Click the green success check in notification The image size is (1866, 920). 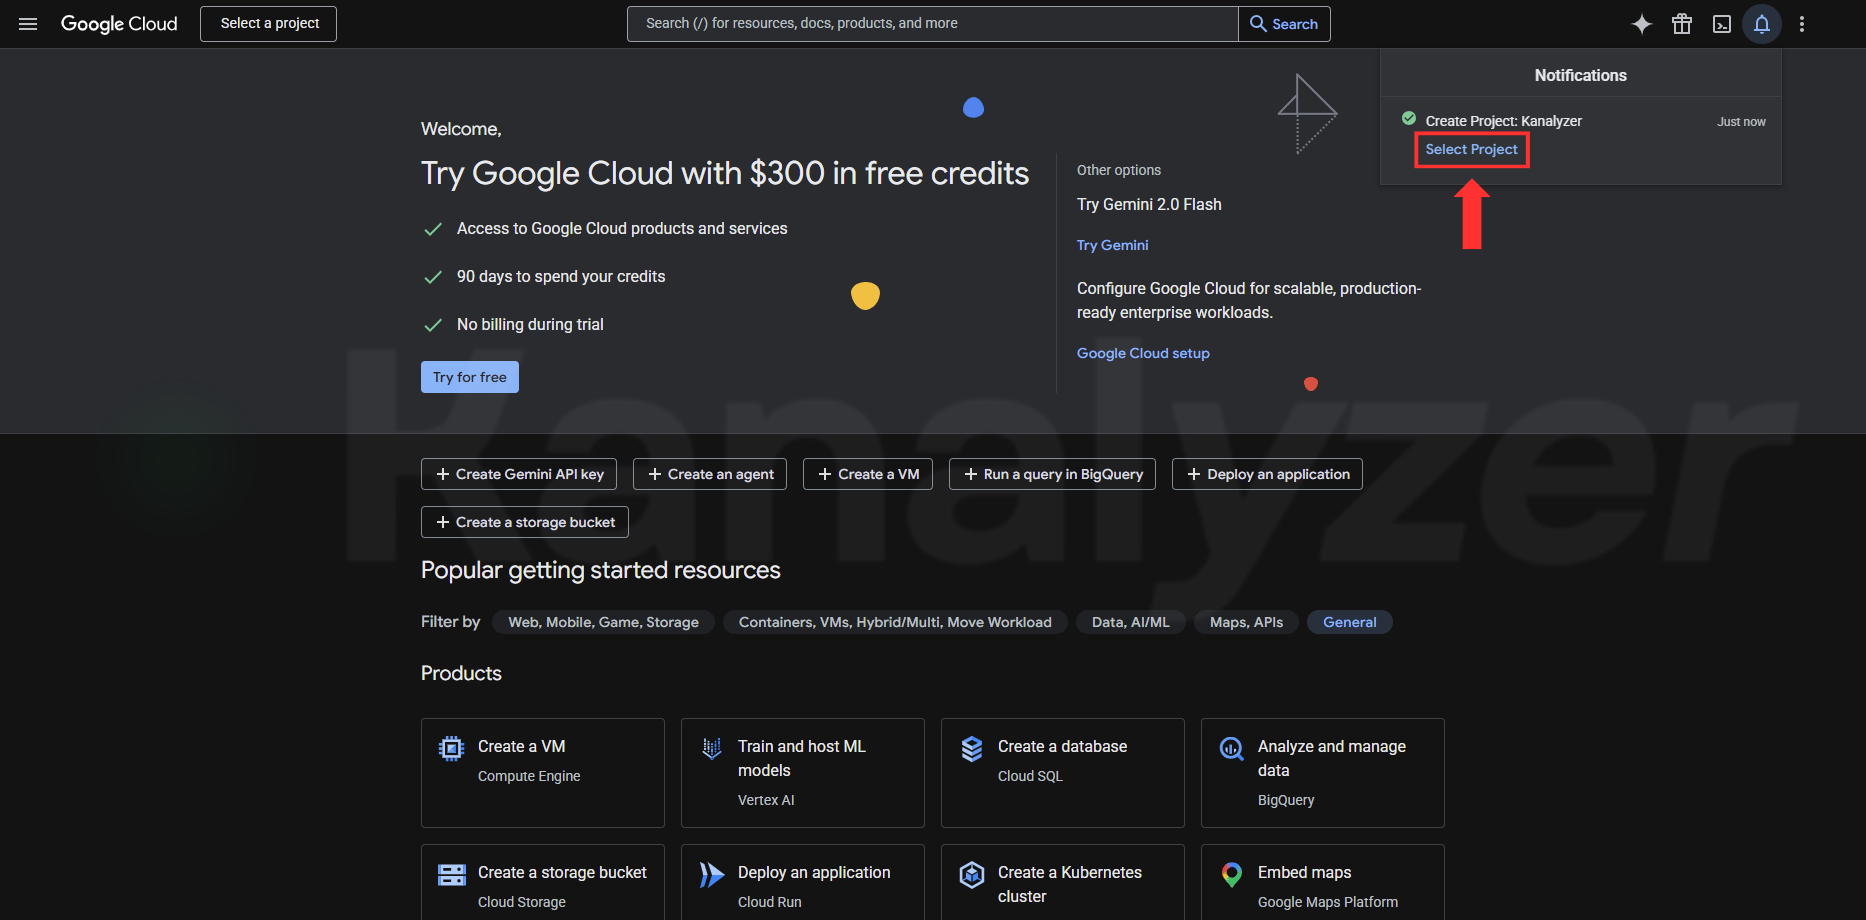point(1409,119)
